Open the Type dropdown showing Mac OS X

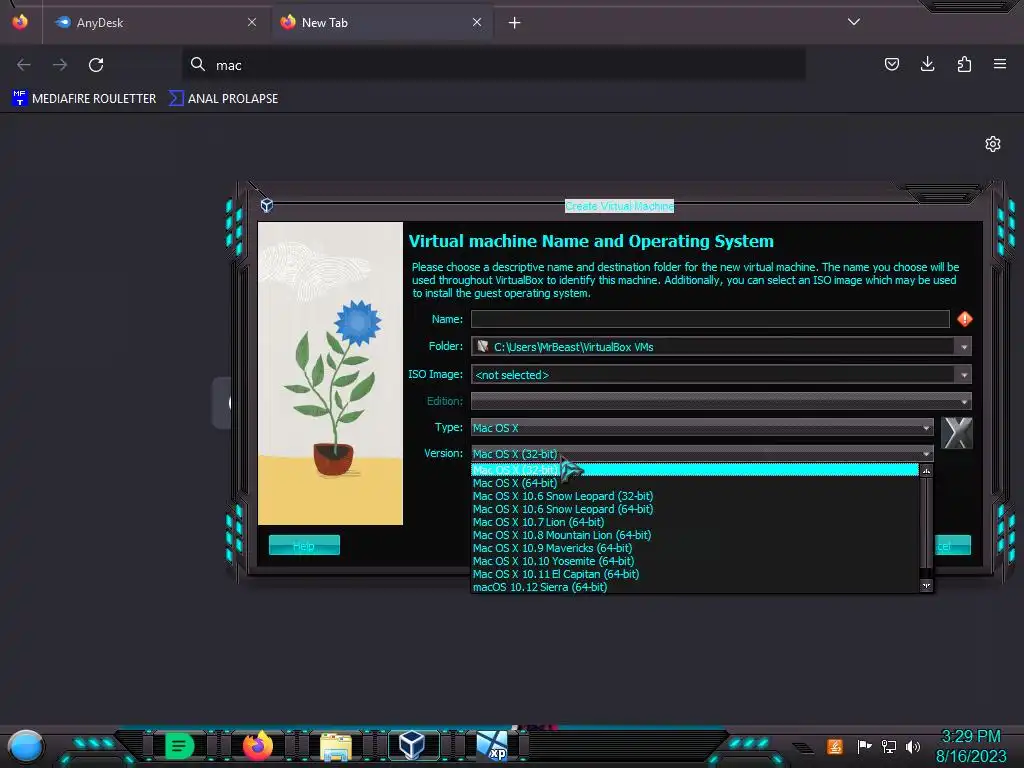pos(702,428)
